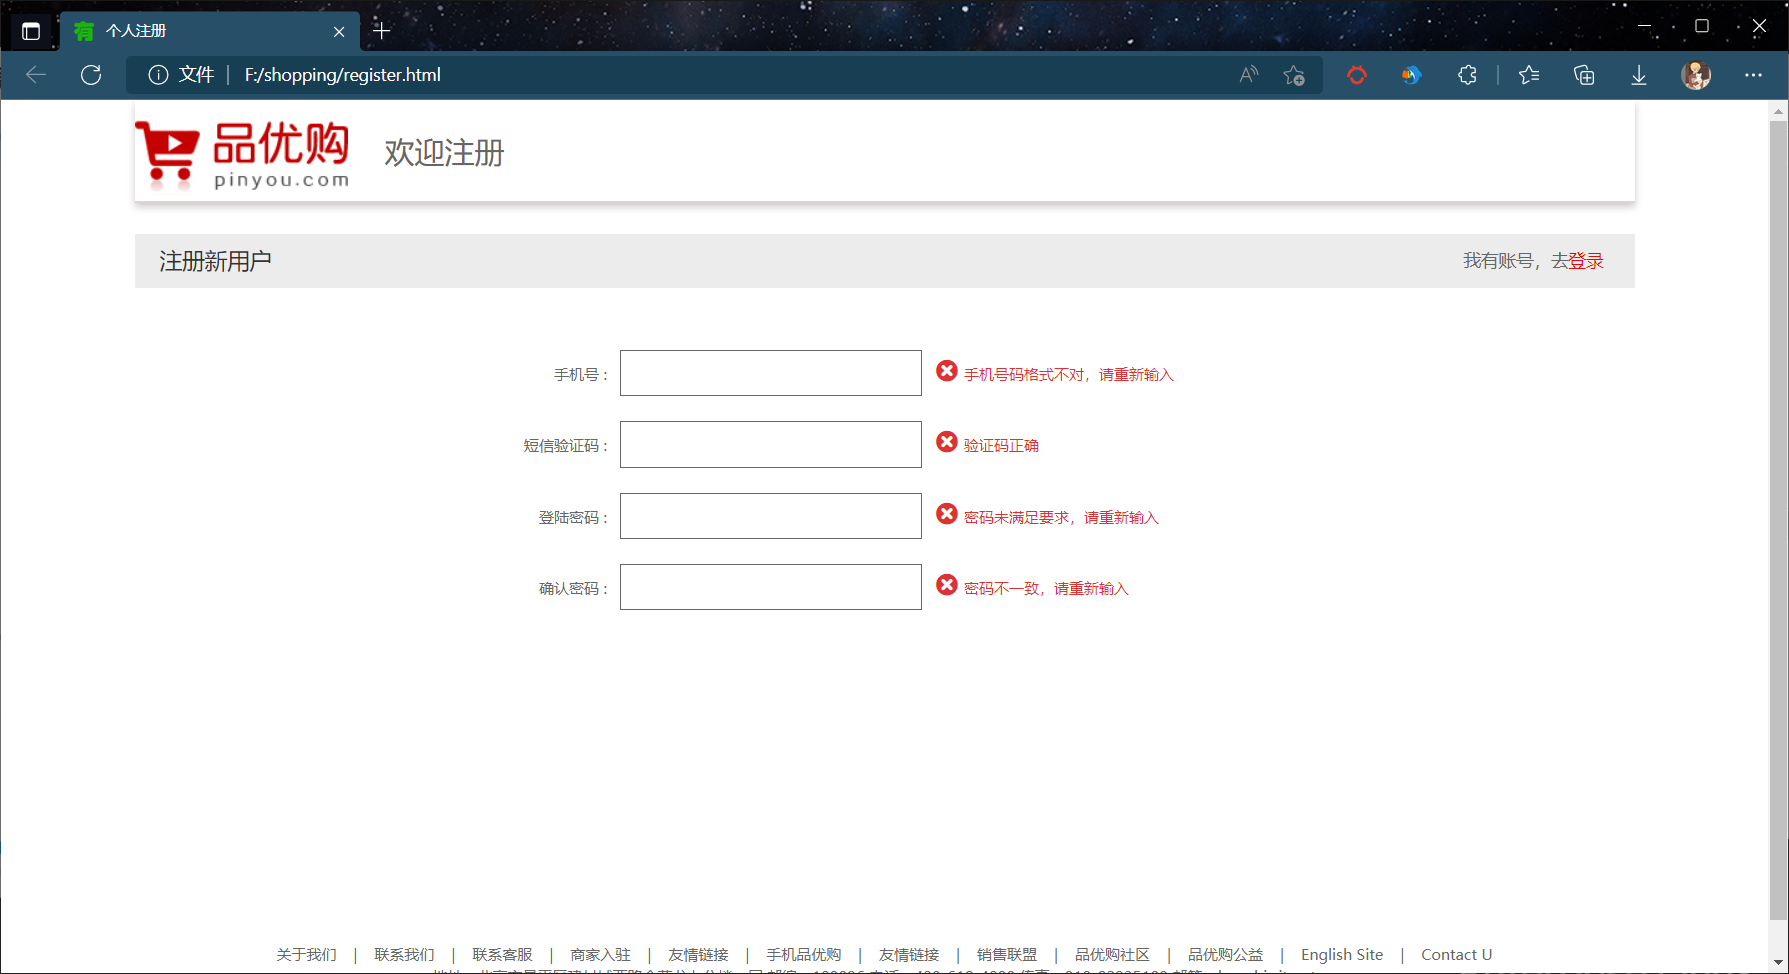Open the browser extensions puzzle icon
The height and width of the screenshot is (974, 1789).
[x=1467, y=75]
